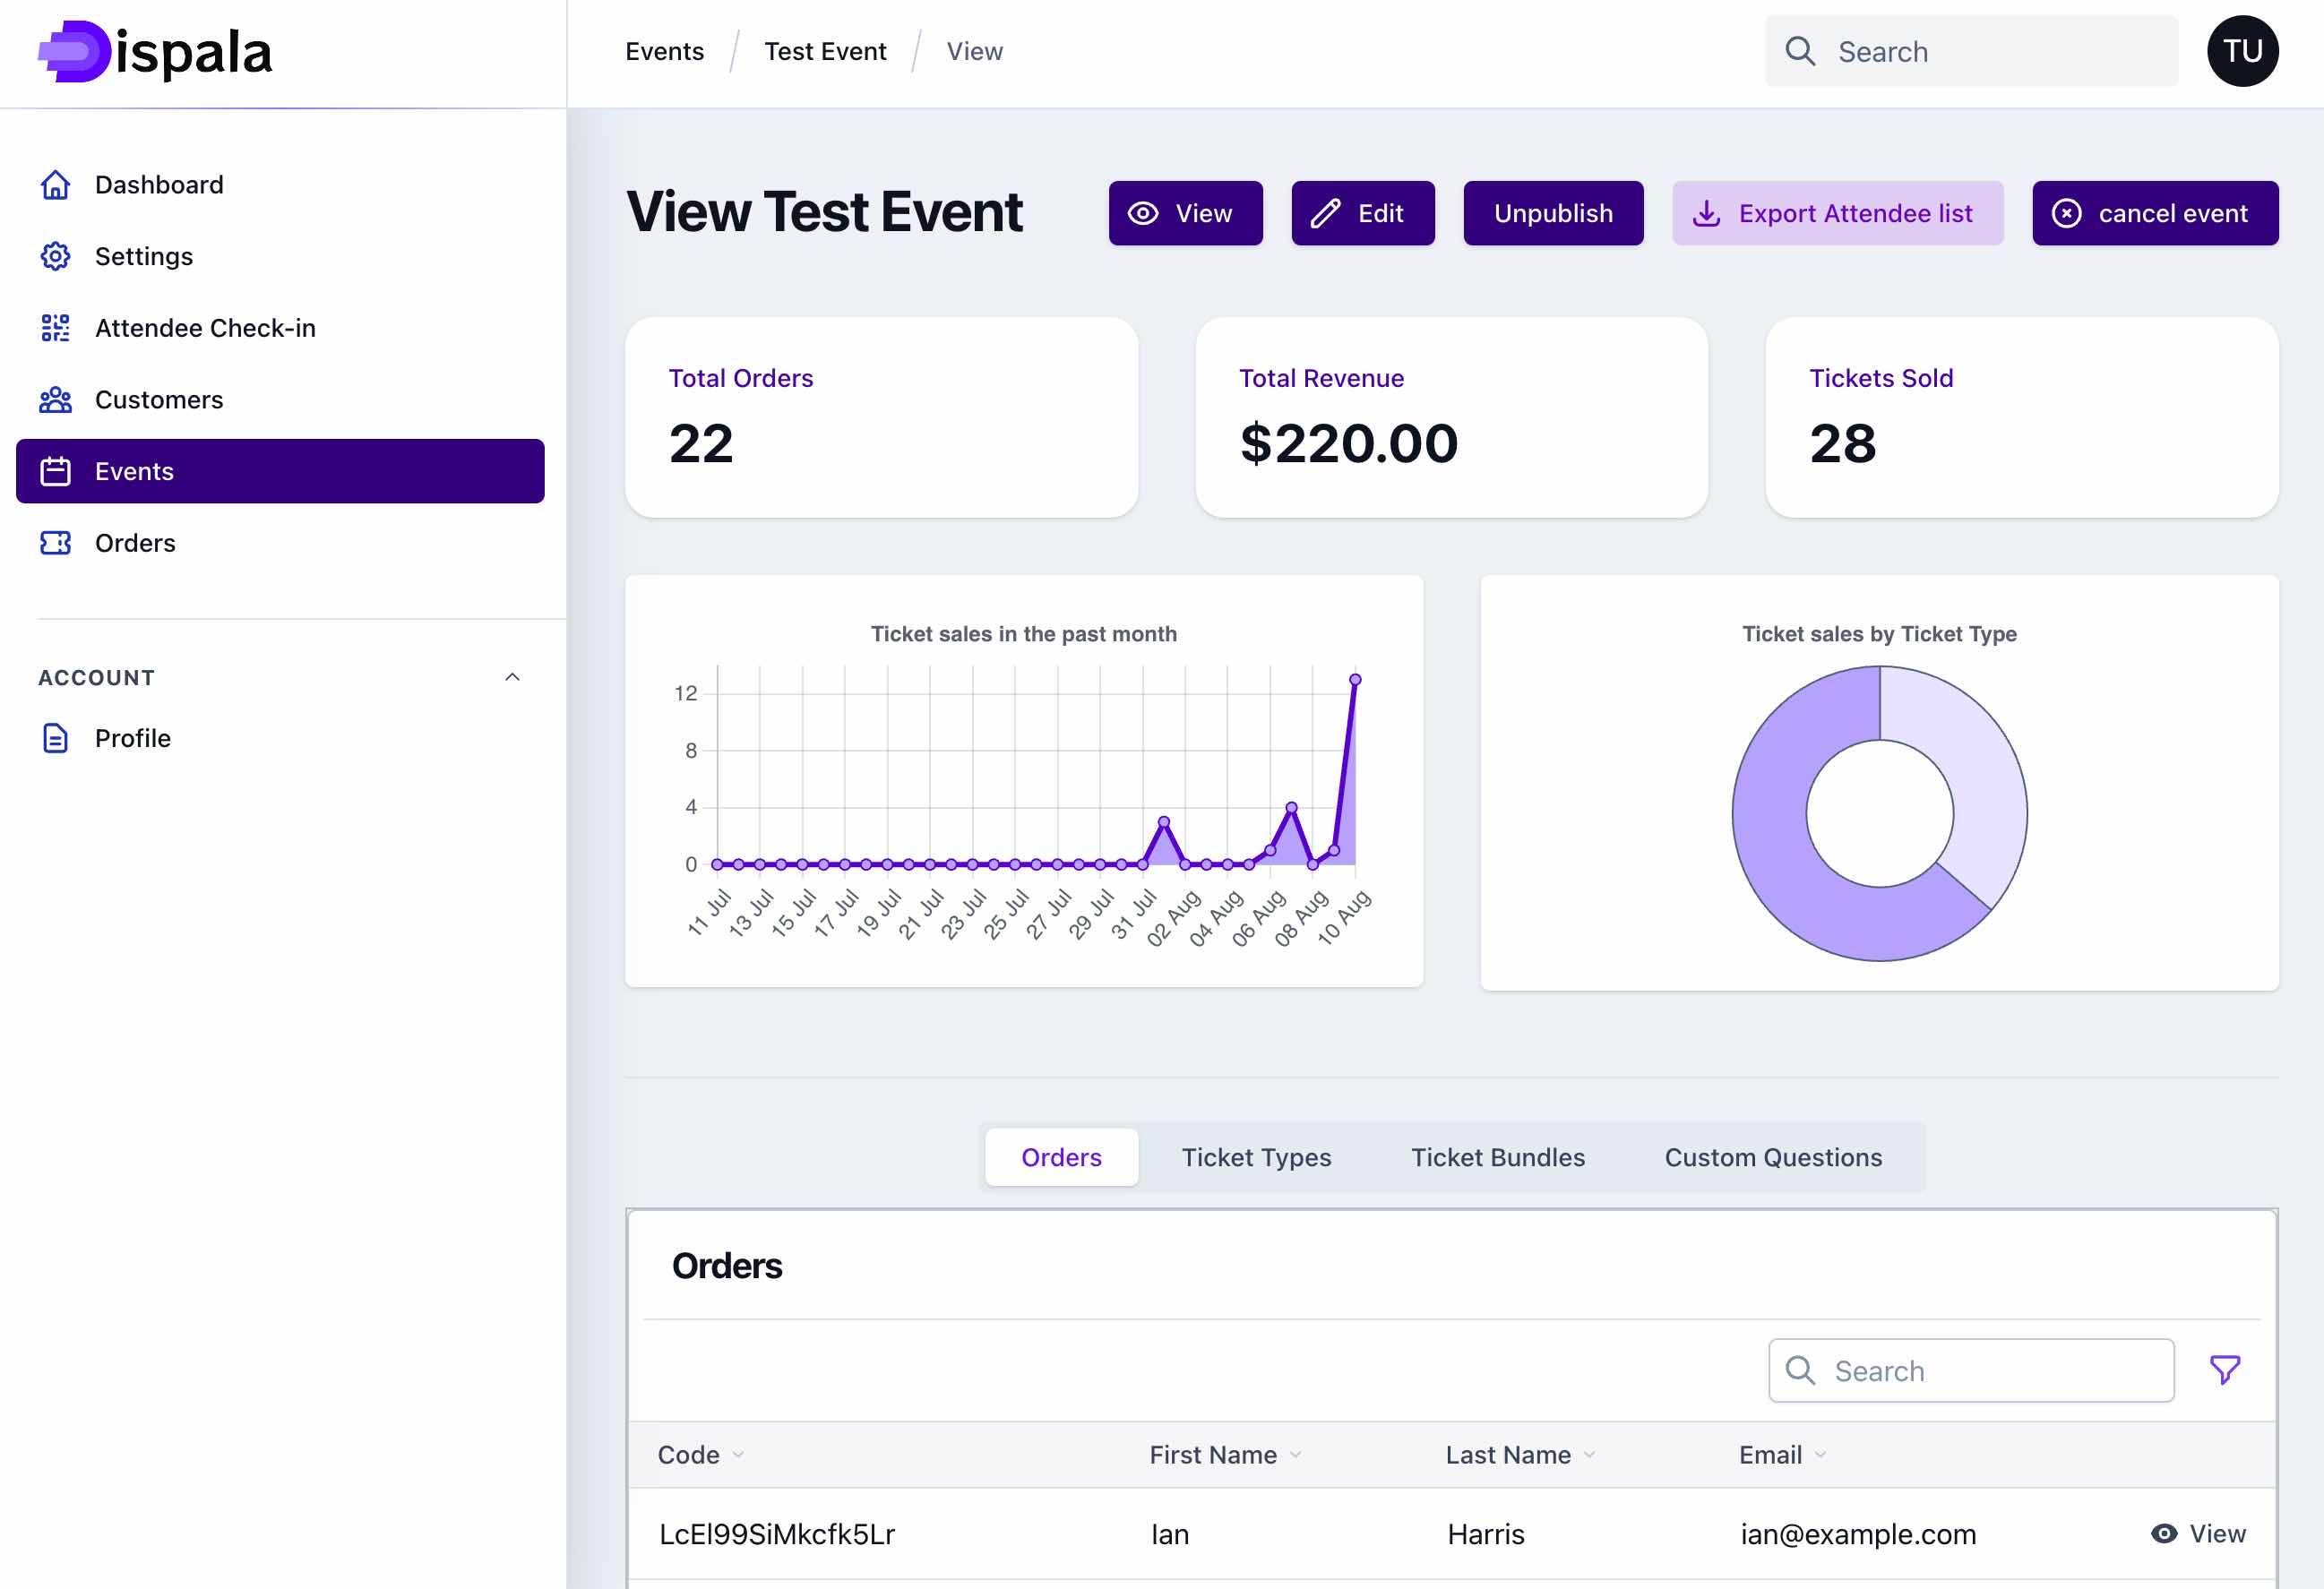This screenshot has width=2324, height=1589.
Task: Open the Ticket Bundles tab
Action: click(x=1497, y=1157)
